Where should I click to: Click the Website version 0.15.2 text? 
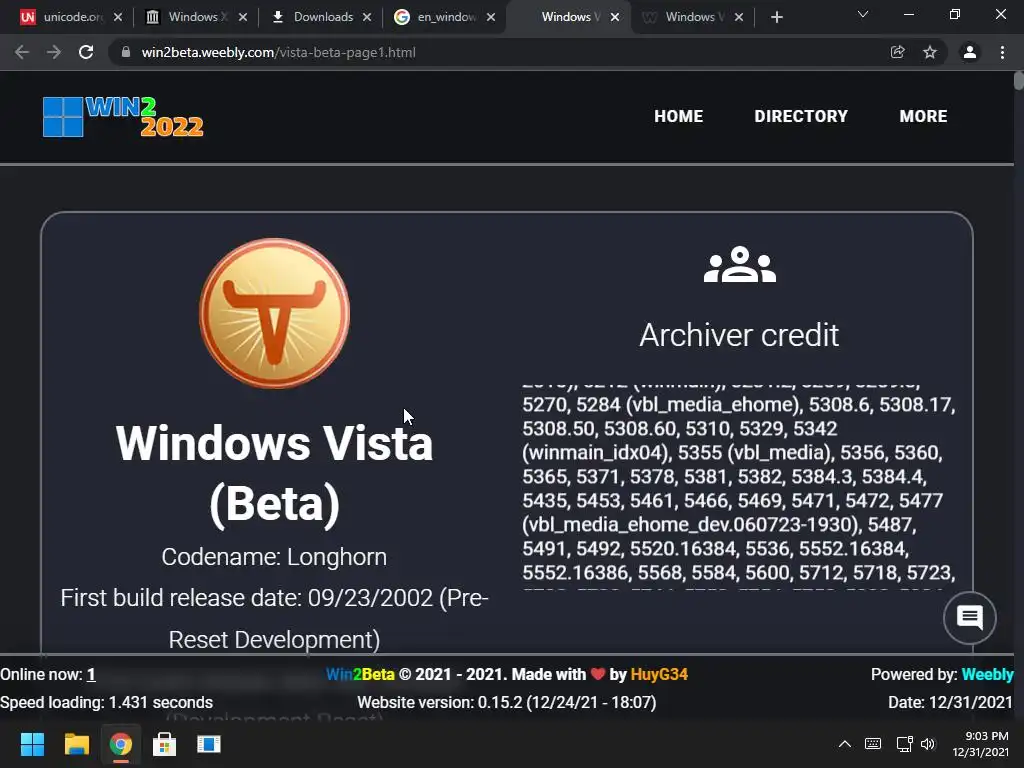507,703
